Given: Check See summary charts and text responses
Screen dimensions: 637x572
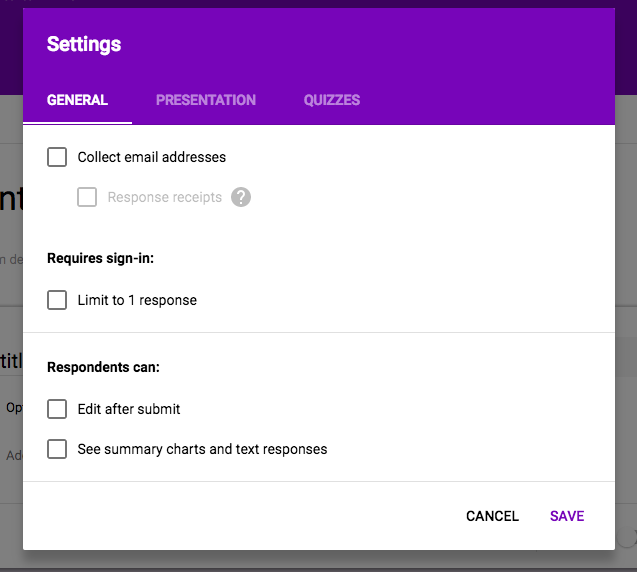Looking at the screenshot, I should click(x=57, y=449).
